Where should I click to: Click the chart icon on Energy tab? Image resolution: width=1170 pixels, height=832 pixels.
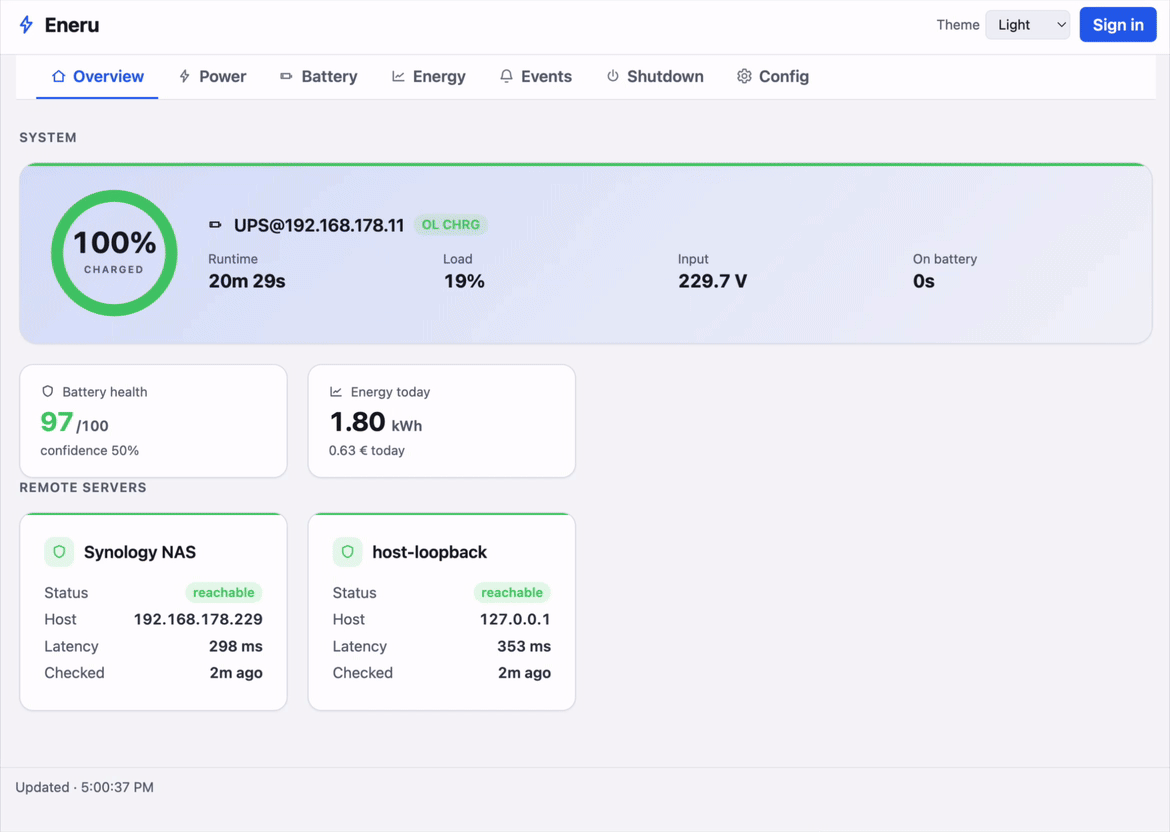(x=398, y=76)
